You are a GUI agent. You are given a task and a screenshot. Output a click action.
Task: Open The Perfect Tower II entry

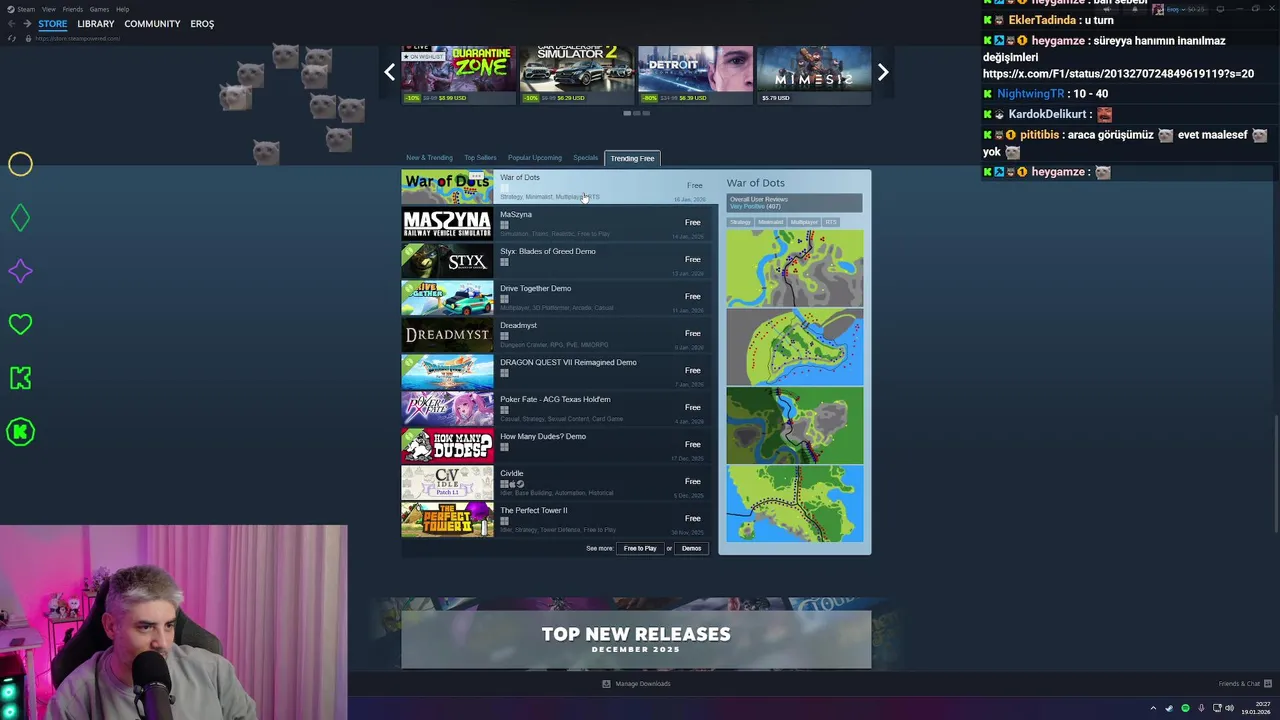click(556, 520)
